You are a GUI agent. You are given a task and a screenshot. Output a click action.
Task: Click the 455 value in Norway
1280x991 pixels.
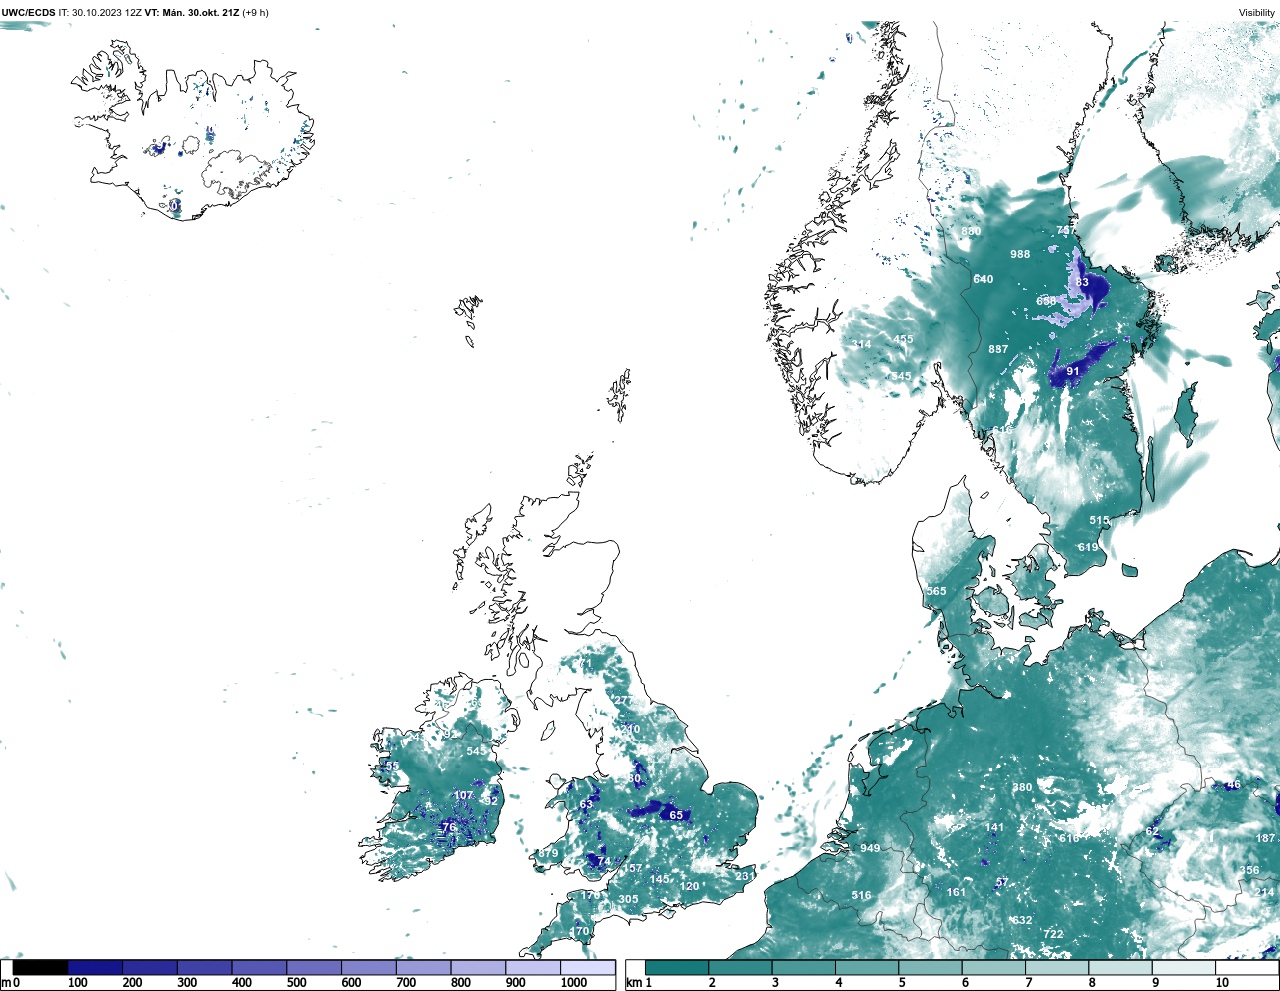pos(904,339)
